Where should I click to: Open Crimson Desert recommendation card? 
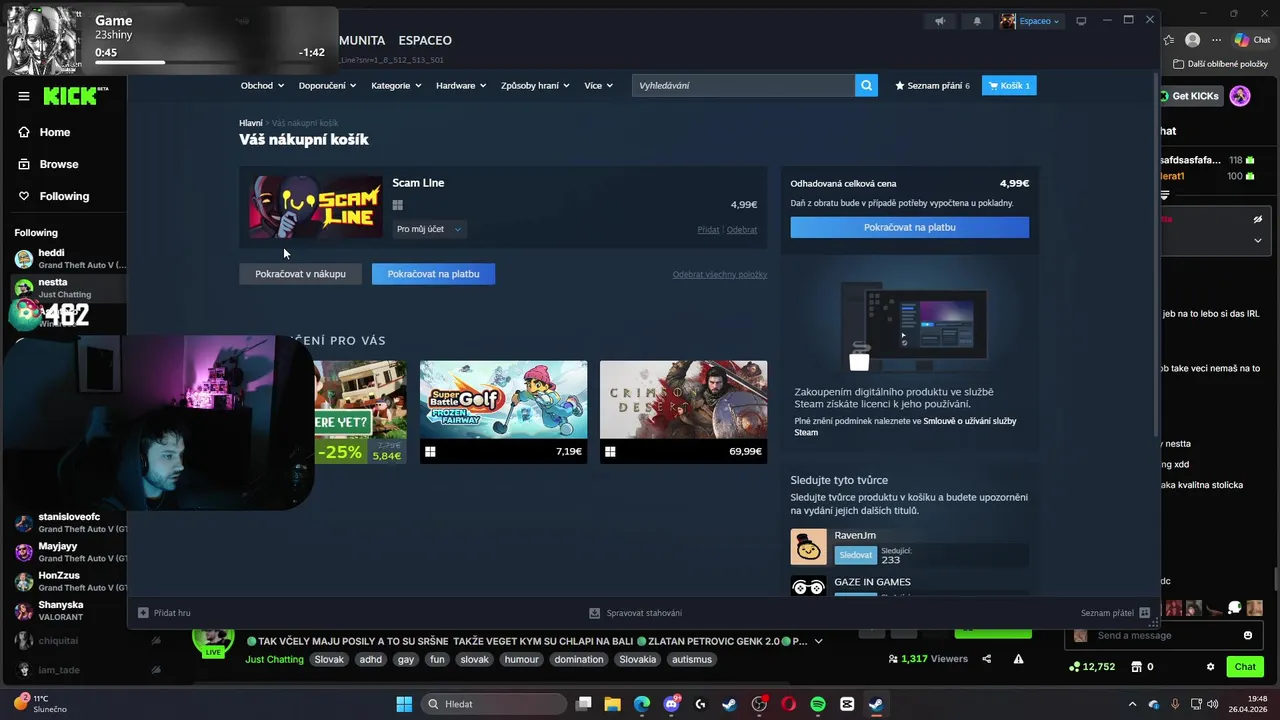click(x=684, y=412)
